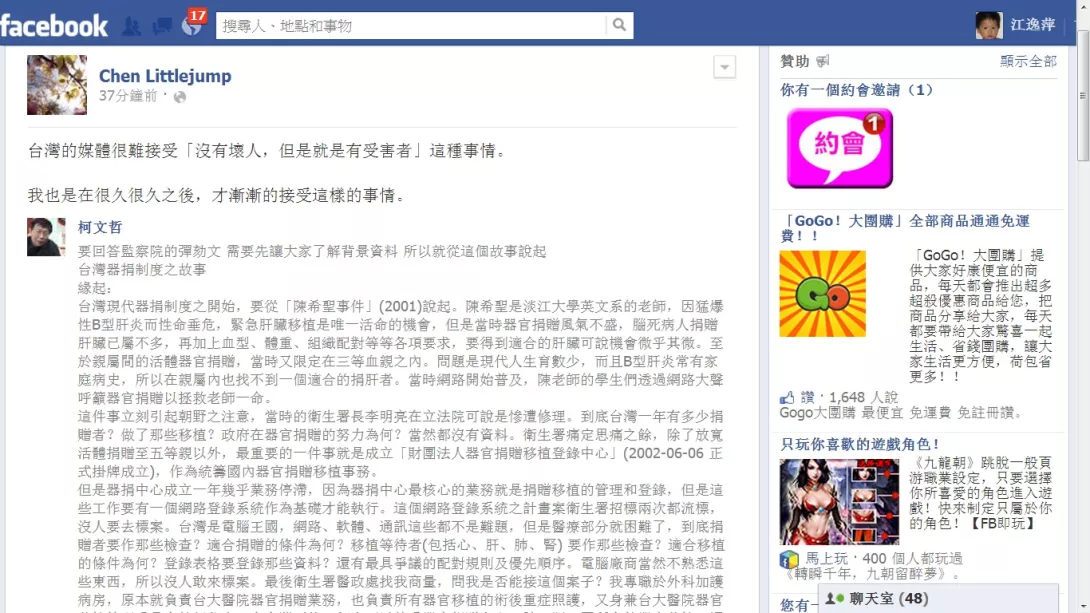Click the search people and places field
Viewport: 1090px width, 613px height.
(x=411, y=25)
